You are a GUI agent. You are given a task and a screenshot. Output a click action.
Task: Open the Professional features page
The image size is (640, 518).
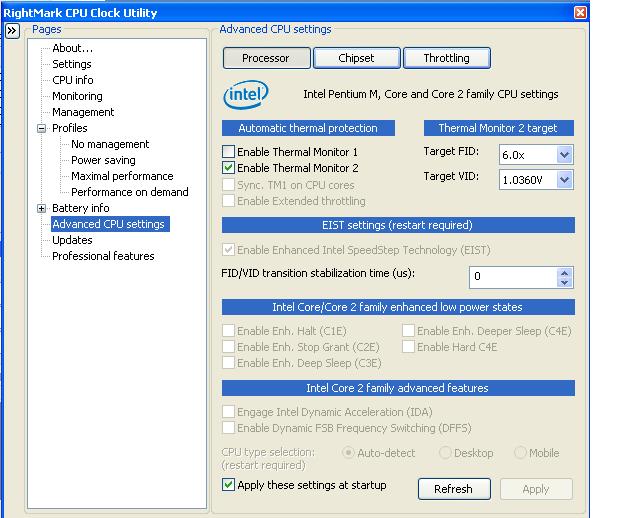click(103, 256)
